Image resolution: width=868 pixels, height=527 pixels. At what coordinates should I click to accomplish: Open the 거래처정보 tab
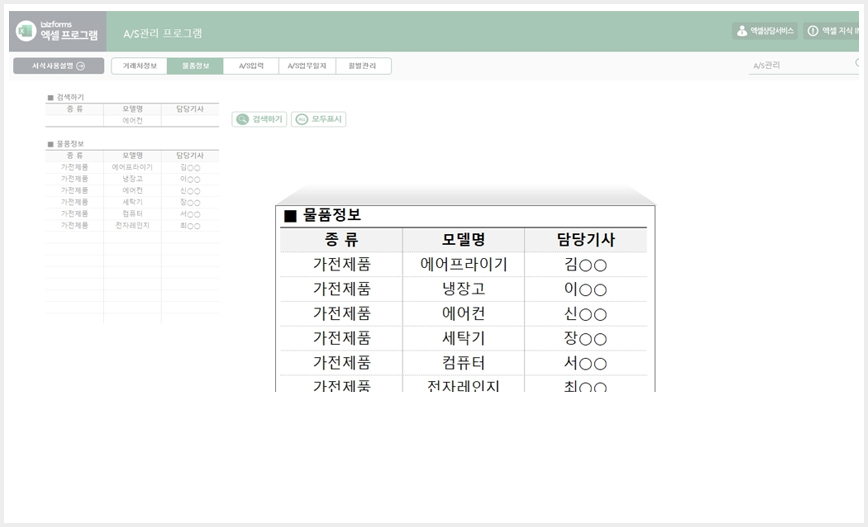tap(140, 66)
